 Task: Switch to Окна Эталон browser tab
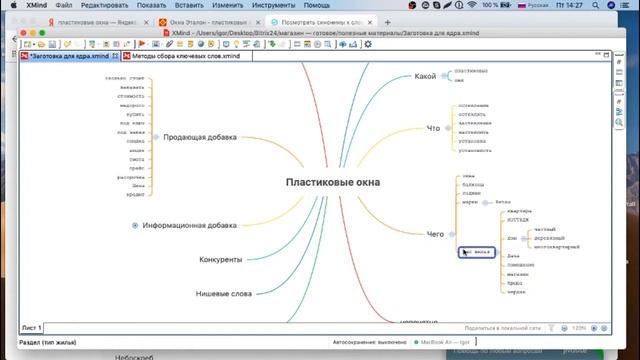tap(209, 22)
